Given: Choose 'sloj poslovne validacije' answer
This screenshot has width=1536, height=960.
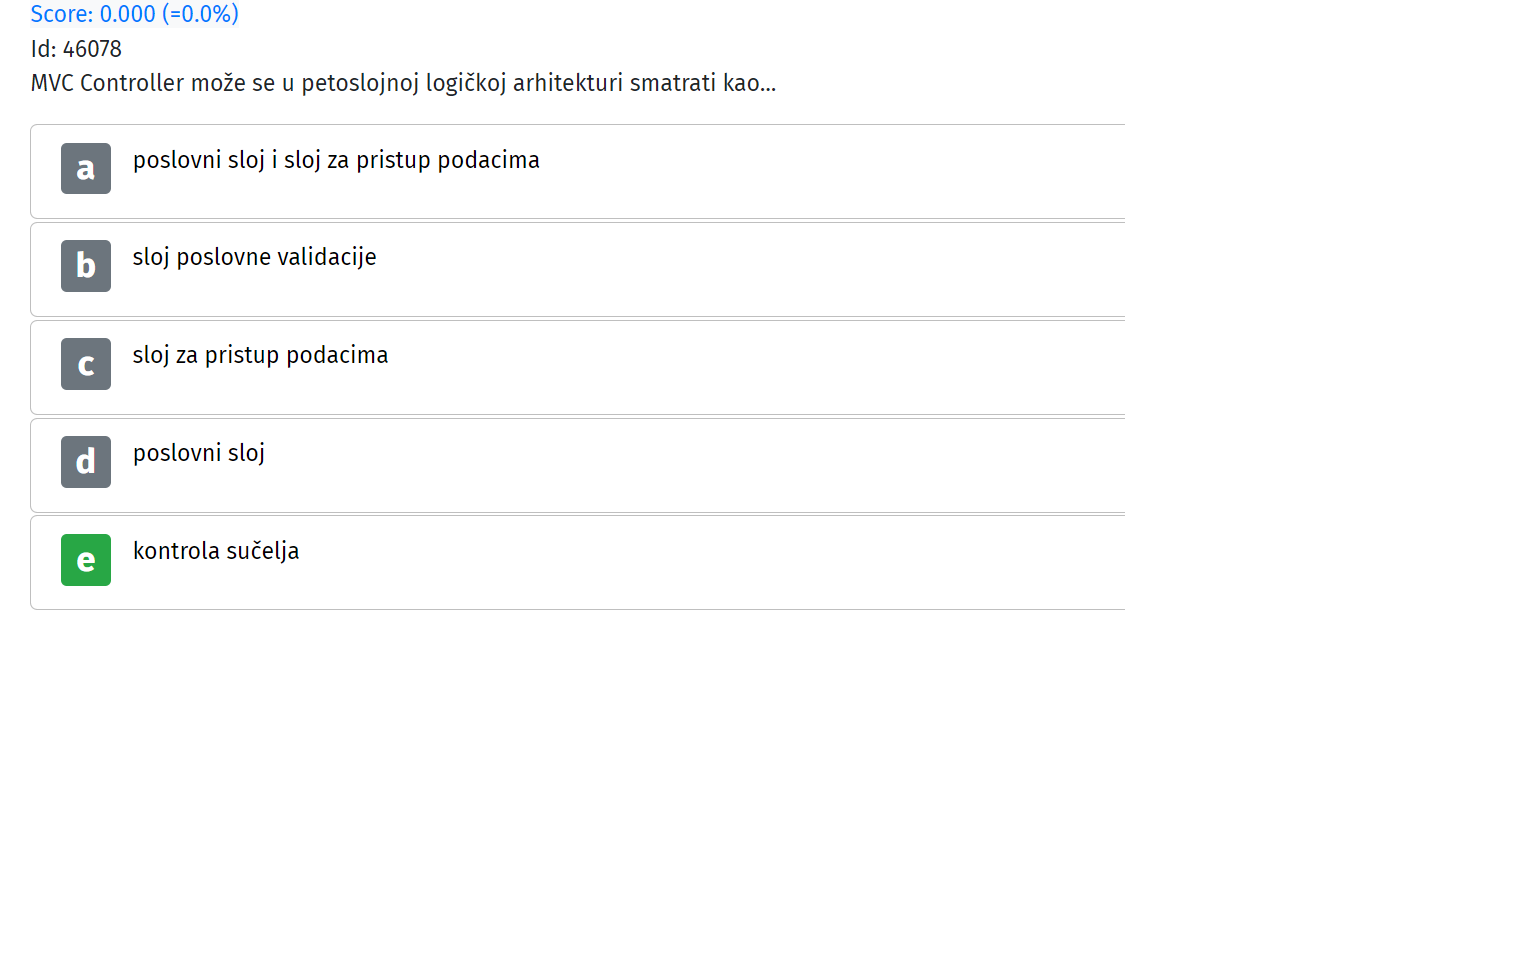Looking at the screenshot, I should click(254, 257).
